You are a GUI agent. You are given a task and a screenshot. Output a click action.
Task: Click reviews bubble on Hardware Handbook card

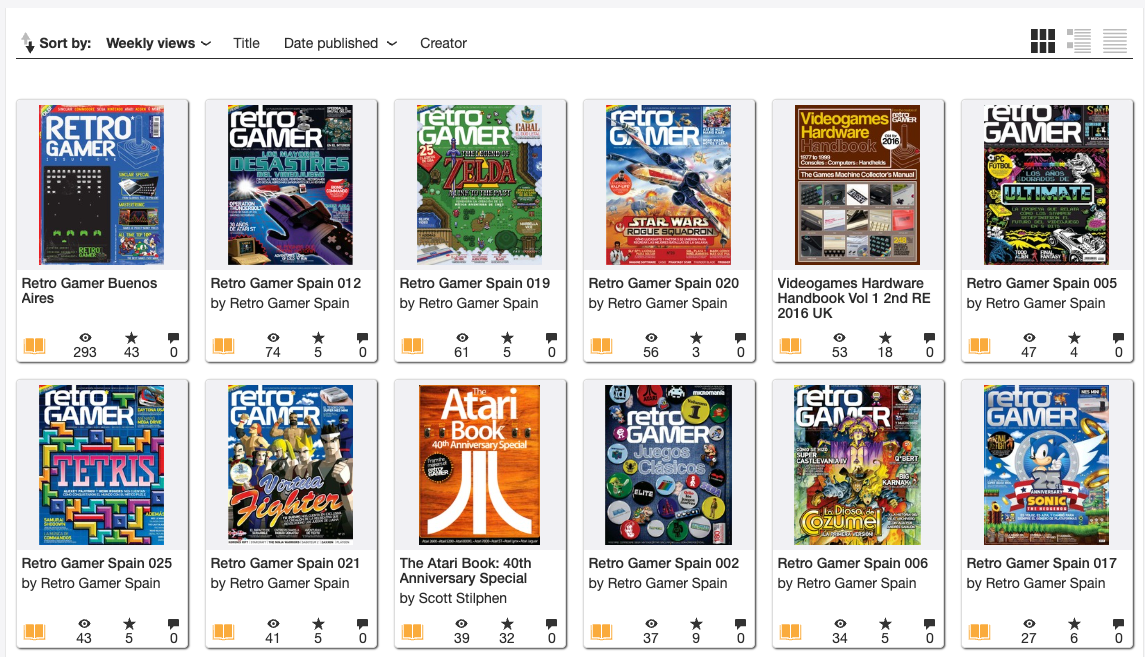tap(930, 337)
